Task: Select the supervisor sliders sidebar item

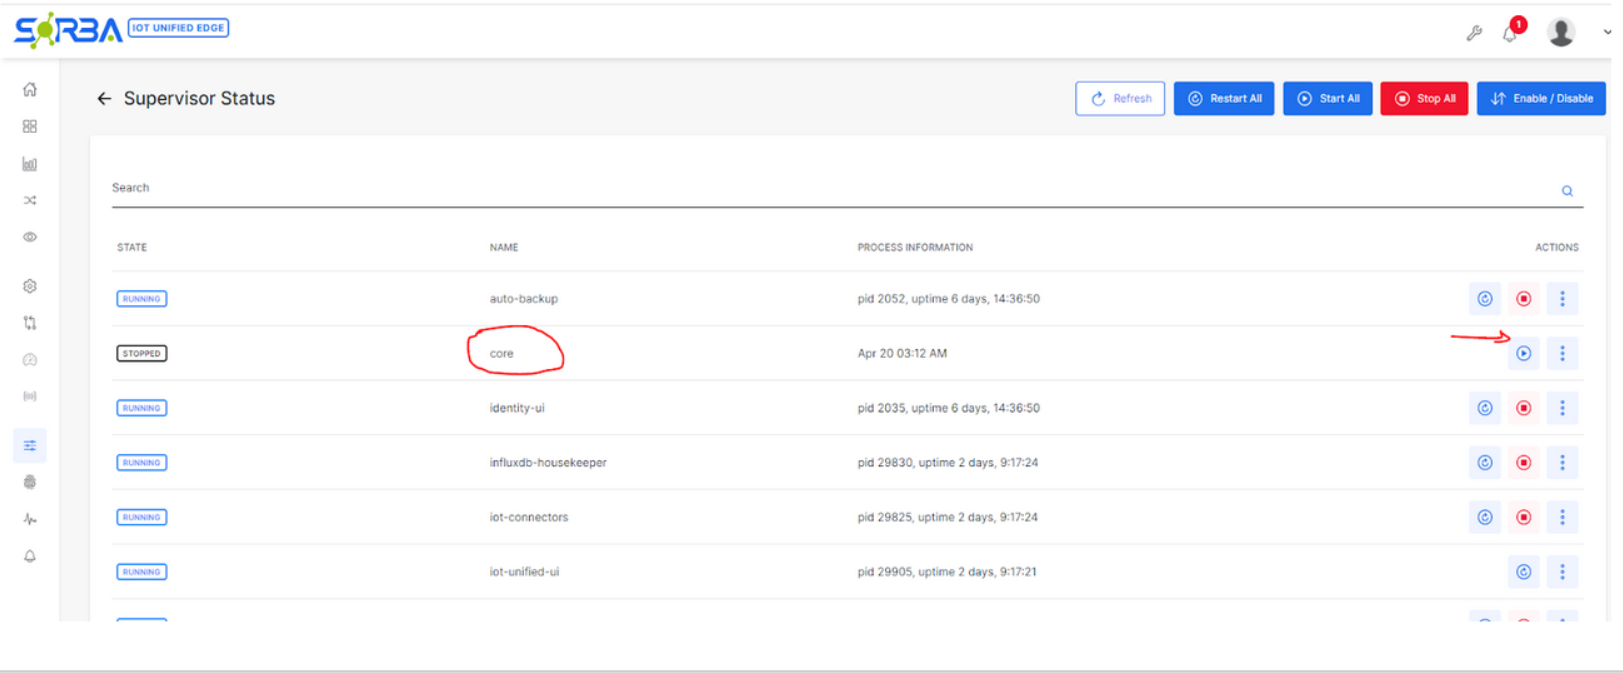Action: tap(30, 445)
